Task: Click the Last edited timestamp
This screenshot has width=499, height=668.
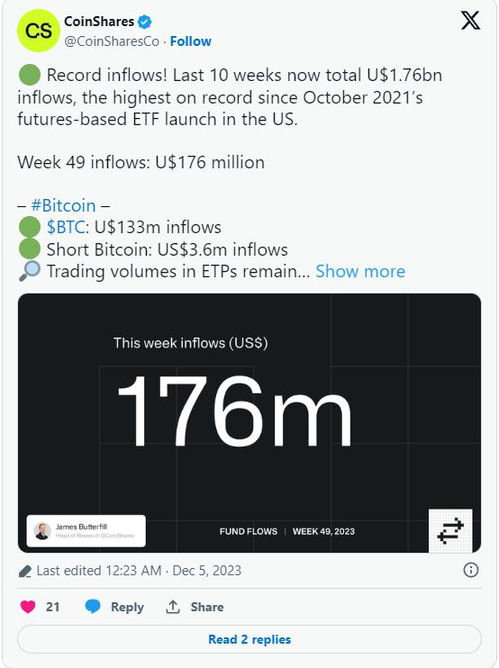Action: pyautogui.click(x=139, y=570)
